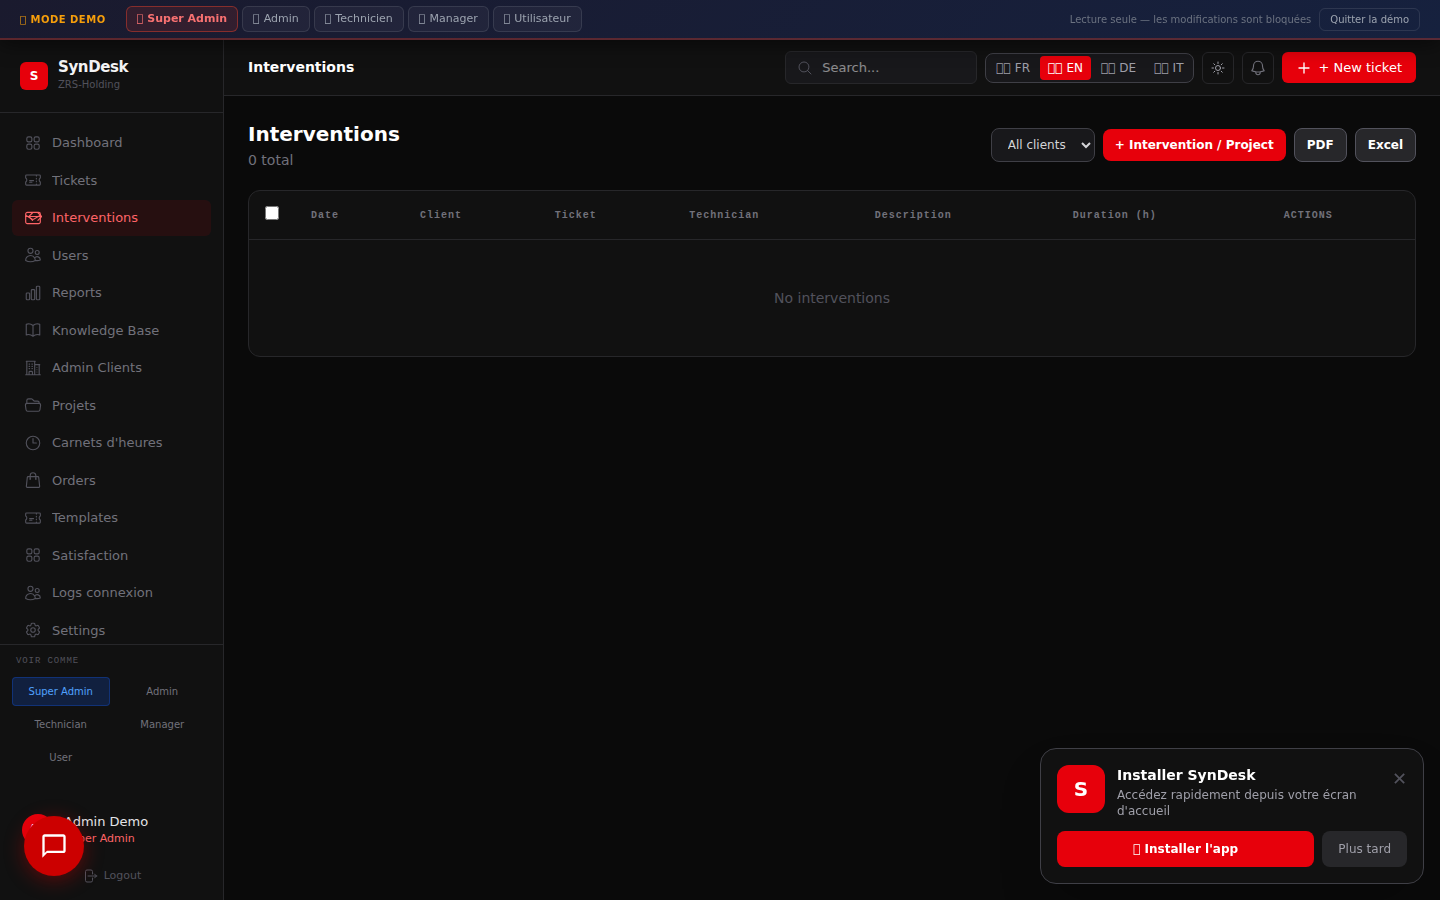This screenshot has height=900, width=1440.
Task: Click the Search input field
Action: (x=890, y=68)
